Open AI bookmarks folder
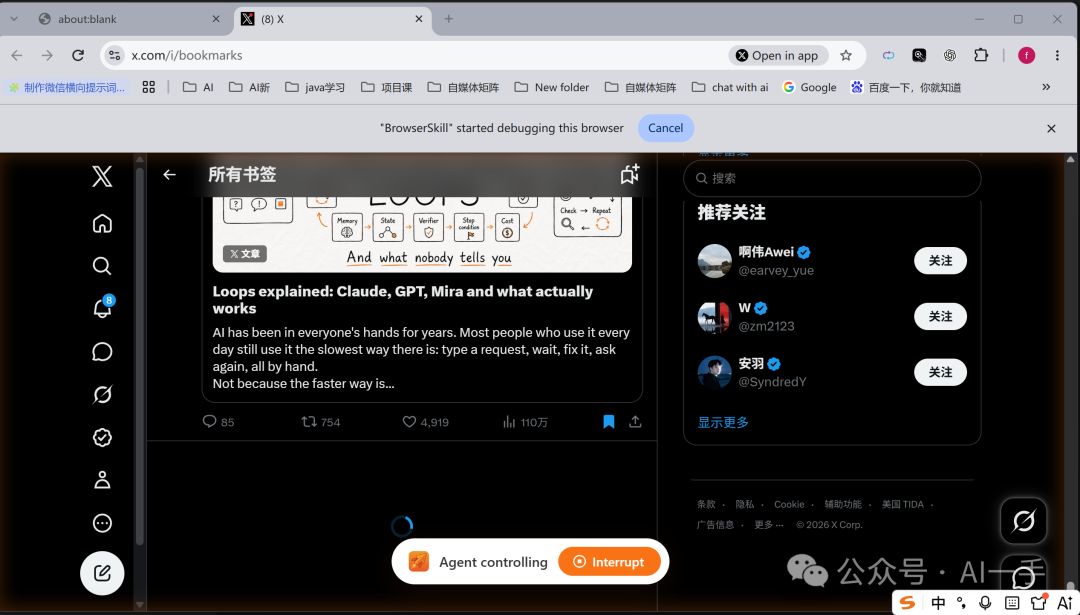Image resolution: width=1080 pixels, height=615 pixels. pyautogui.click(x=198, y=87)
